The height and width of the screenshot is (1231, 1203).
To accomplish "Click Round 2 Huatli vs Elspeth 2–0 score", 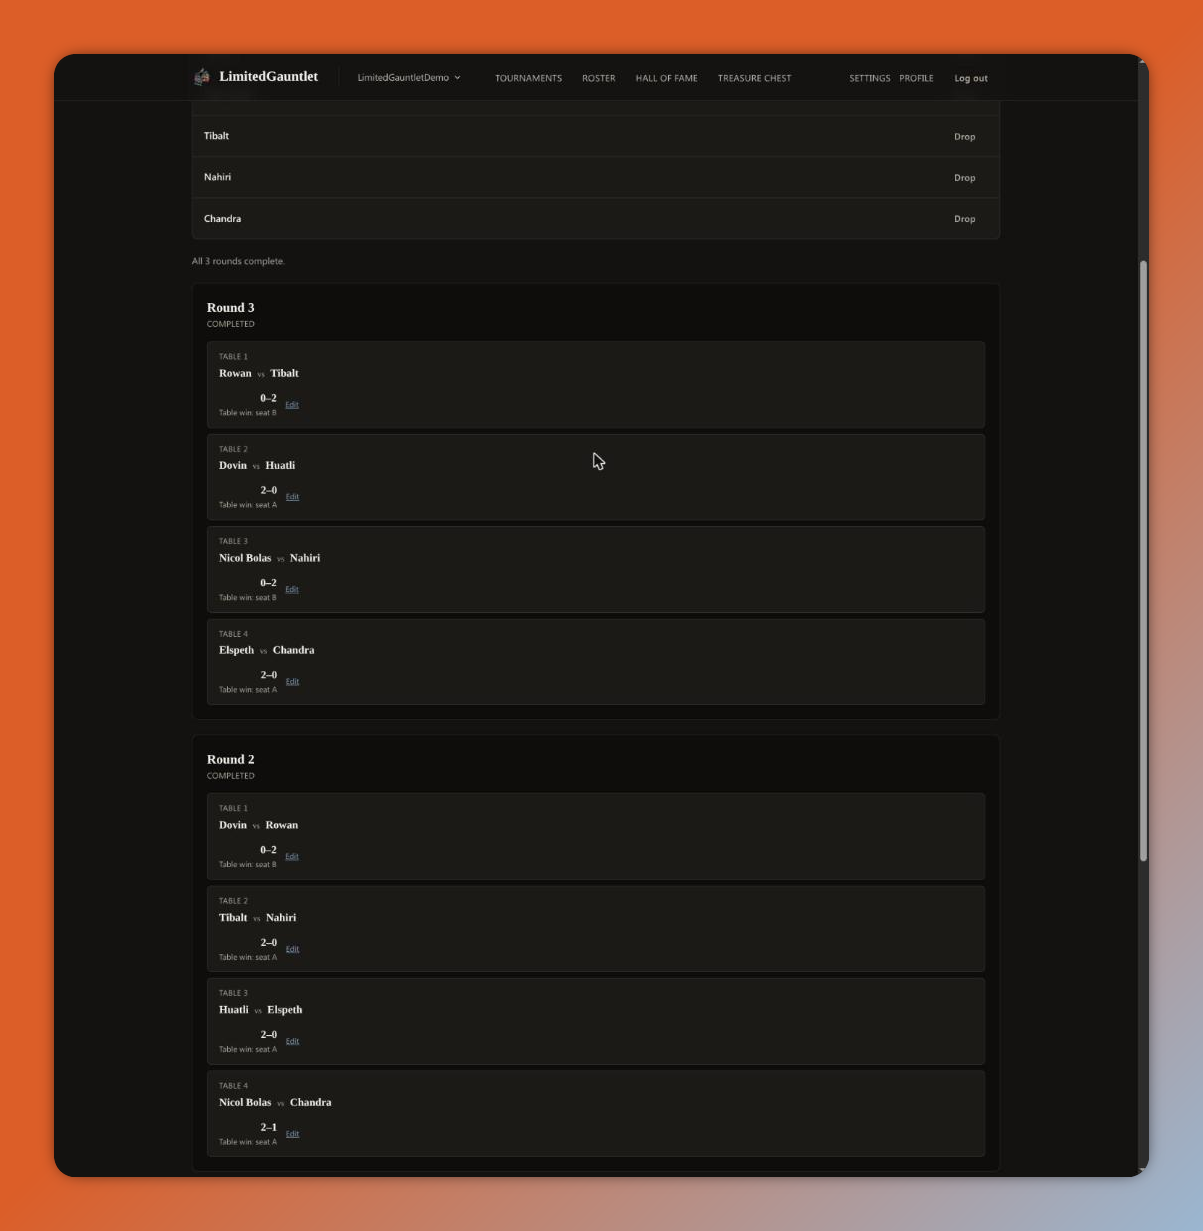I will point(269,1035).
